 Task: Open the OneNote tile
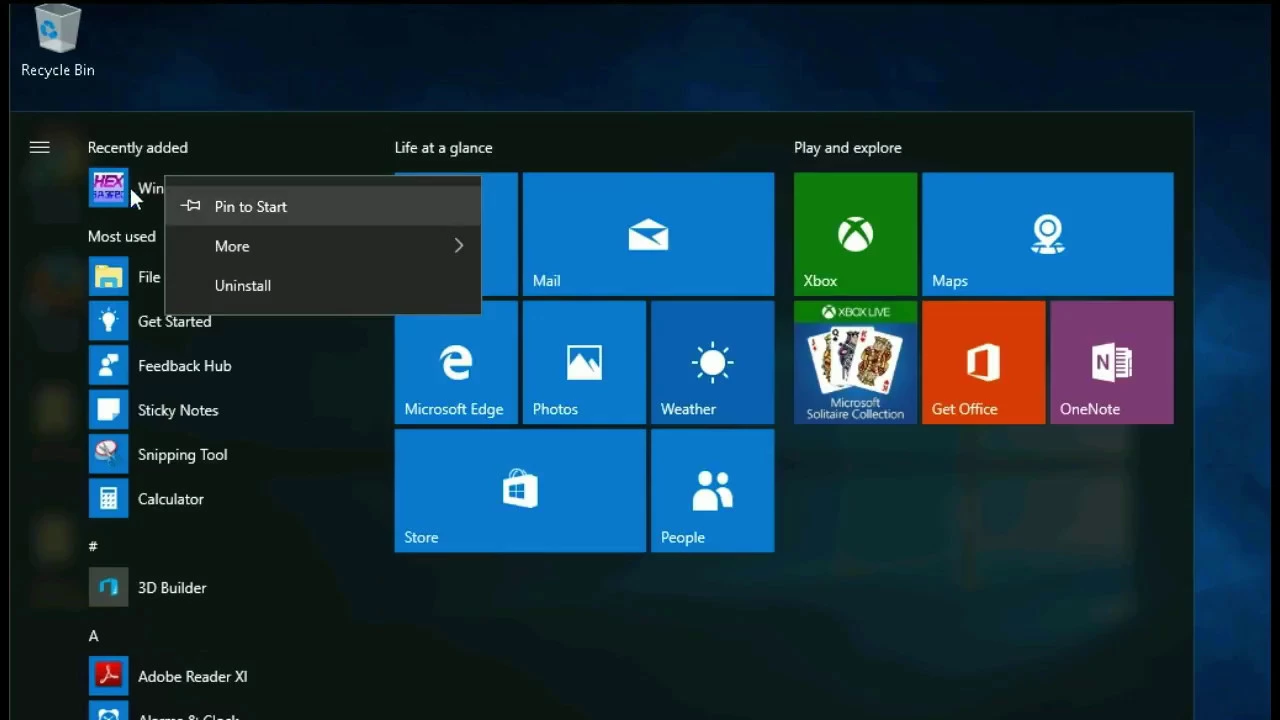tap(1111, 362)
